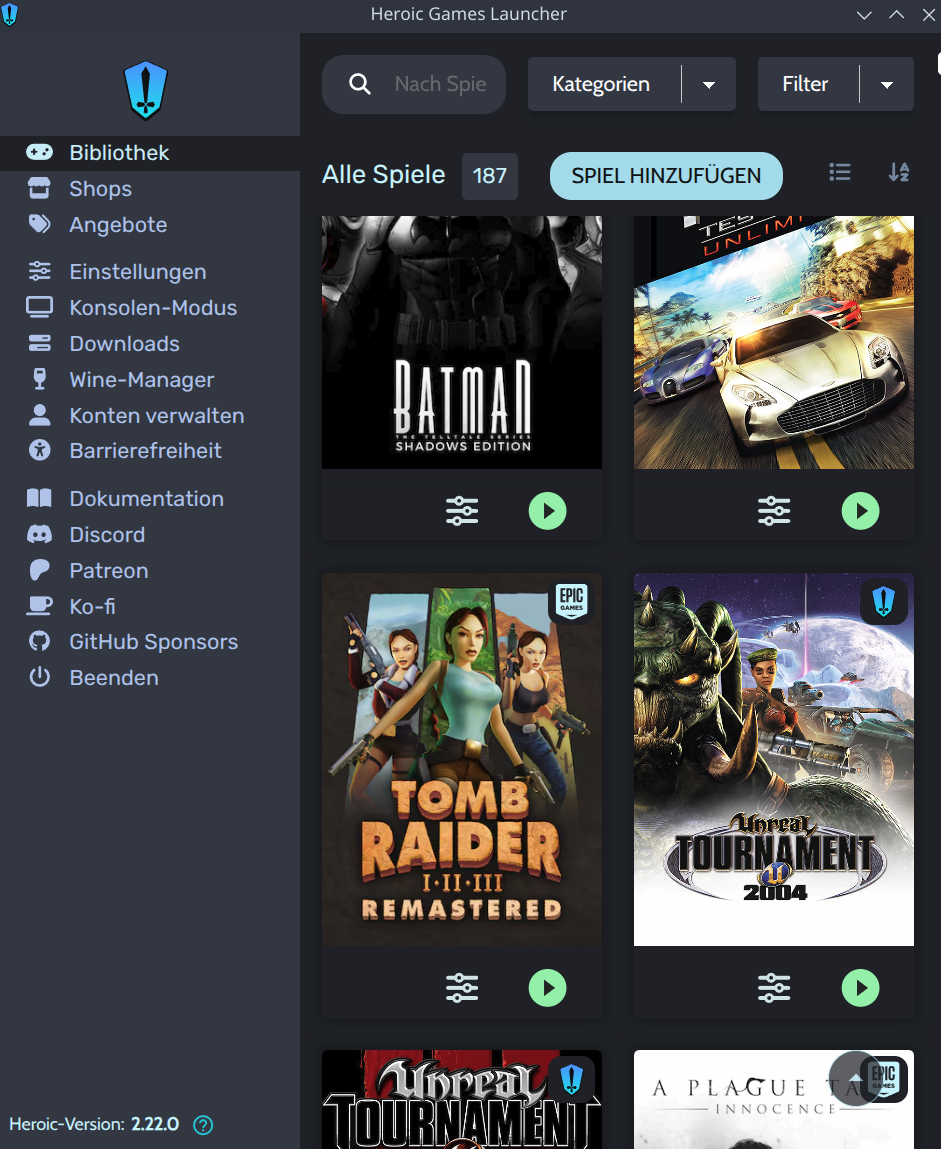Viewport: 941px width, 1149px height.
Task: Open Tomb Raider I-III Remastered cover
Action: pyautogui.click(x=462, y=759)
